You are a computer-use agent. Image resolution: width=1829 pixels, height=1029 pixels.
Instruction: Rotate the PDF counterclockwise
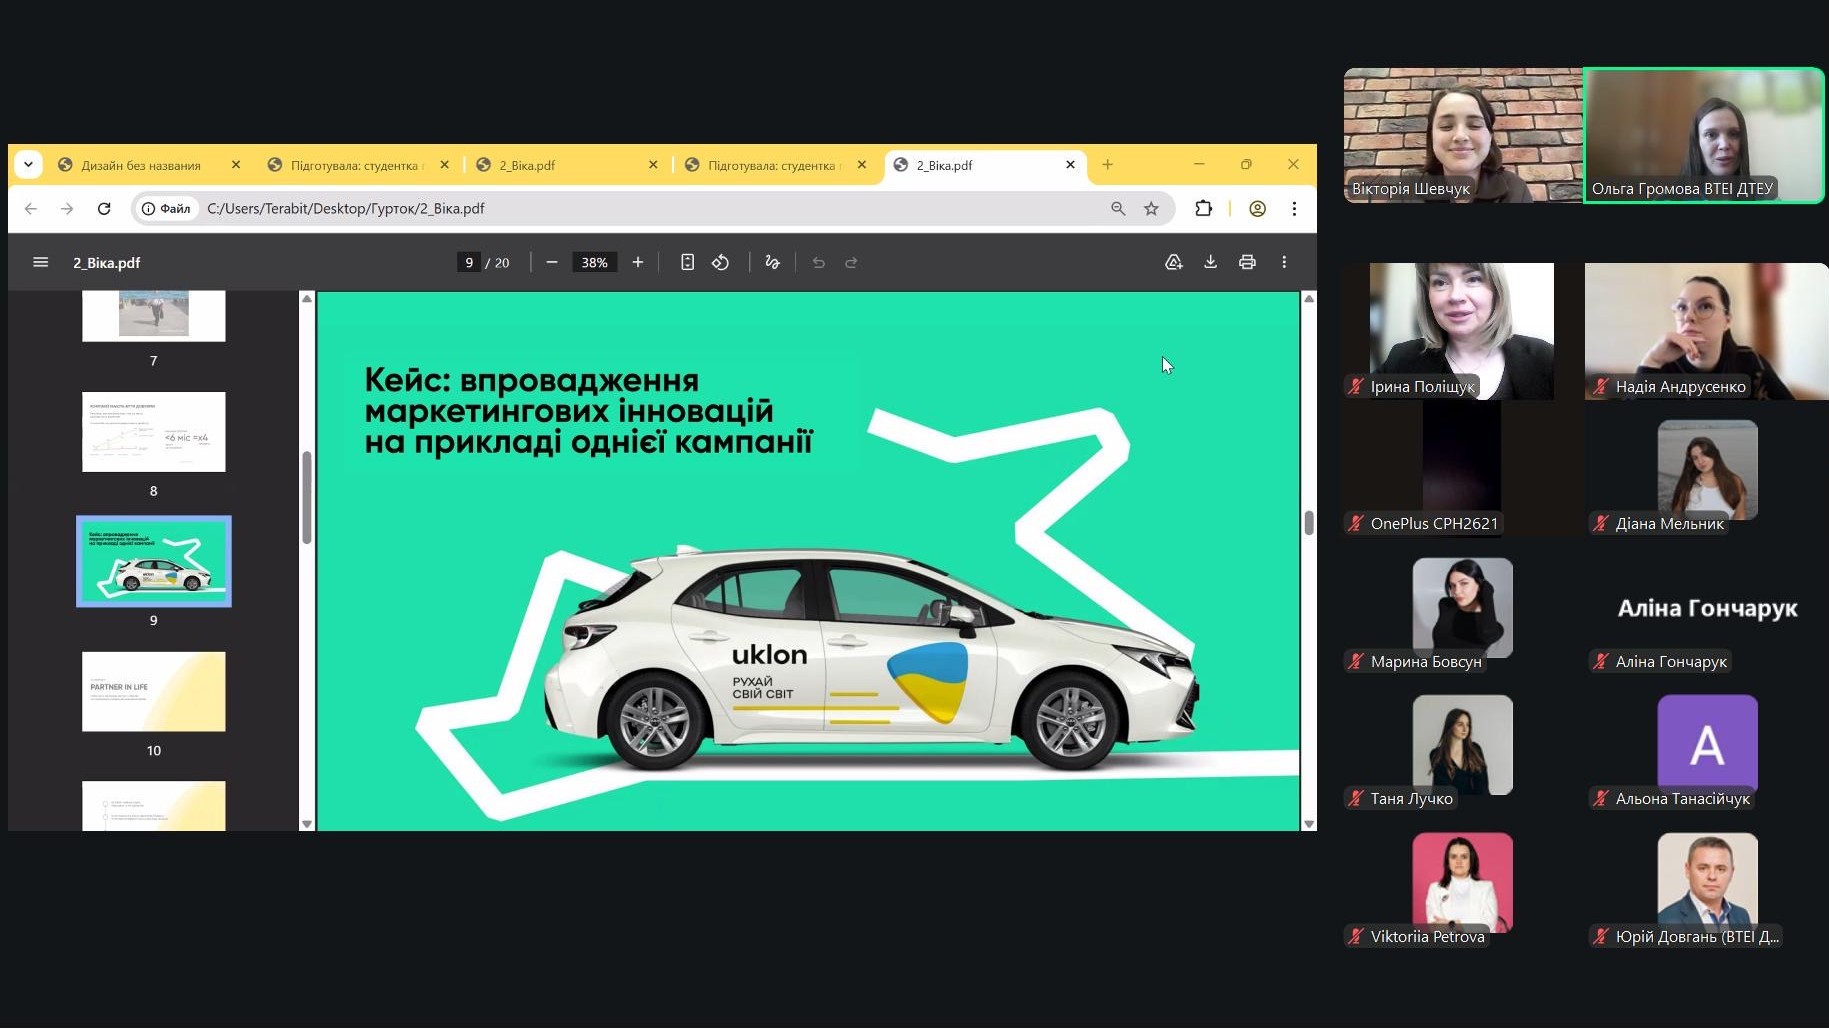click(x=721, y=263)
